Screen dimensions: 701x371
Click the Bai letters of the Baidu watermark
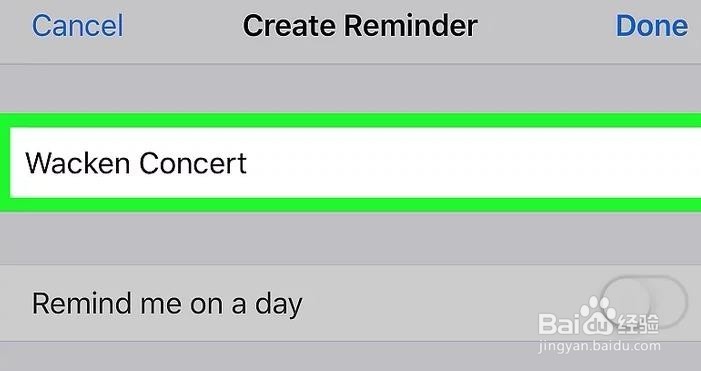558,324
